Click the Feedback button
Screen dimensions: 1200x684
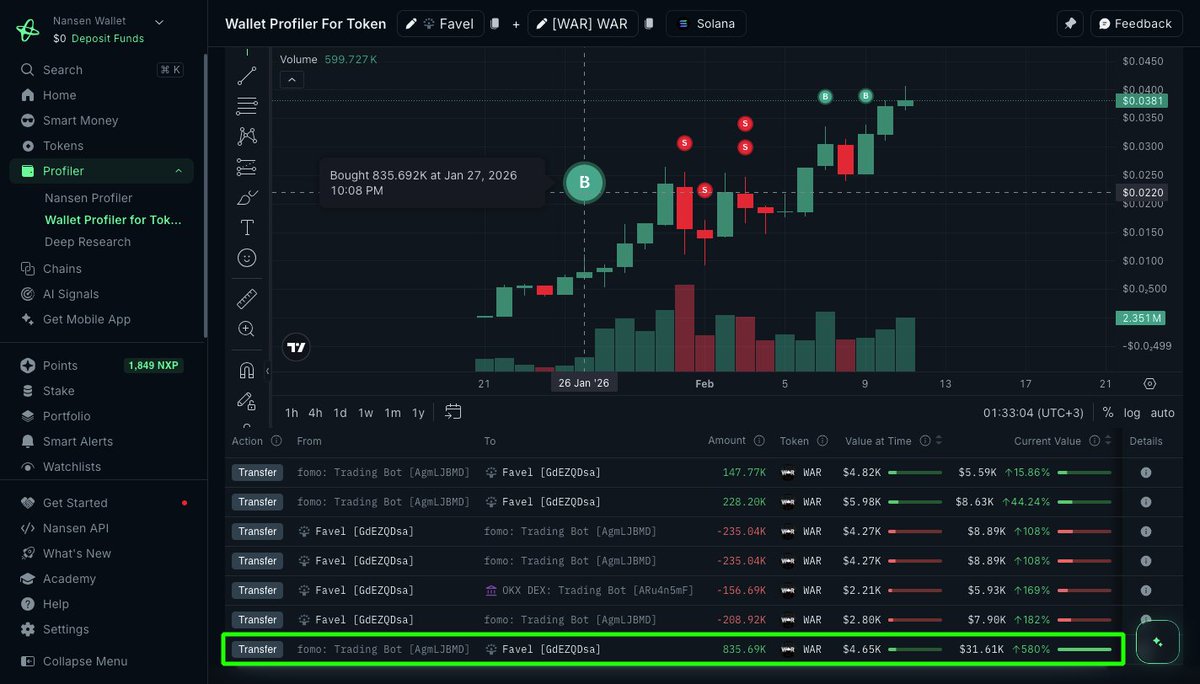click(1135, 24)
